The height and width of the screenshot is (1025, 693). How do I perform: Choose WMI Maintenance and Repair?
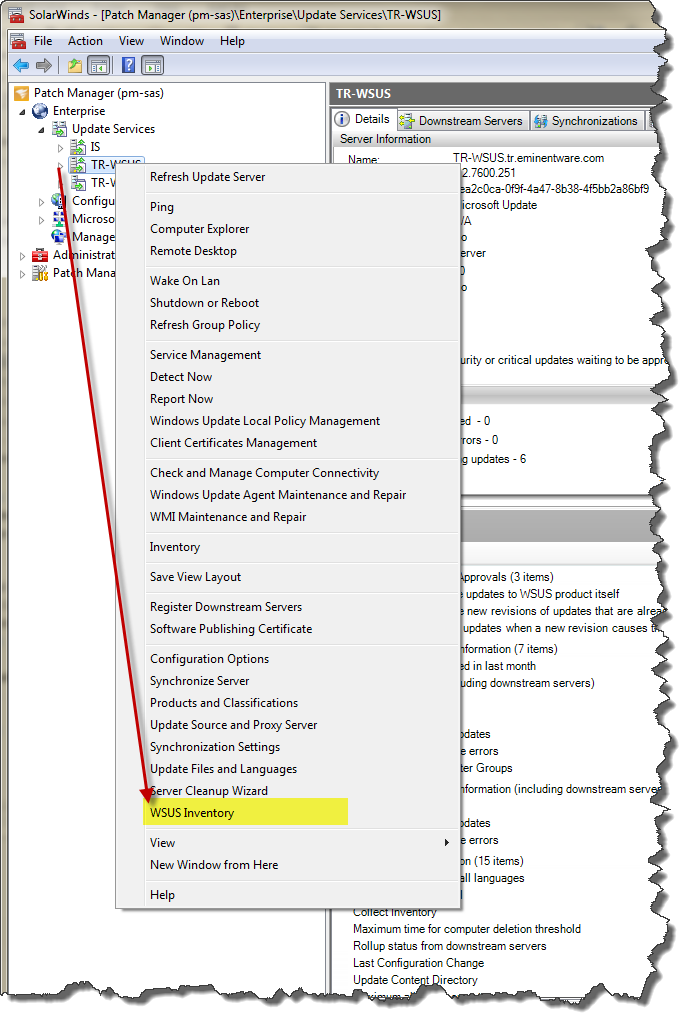pos(228,516)
